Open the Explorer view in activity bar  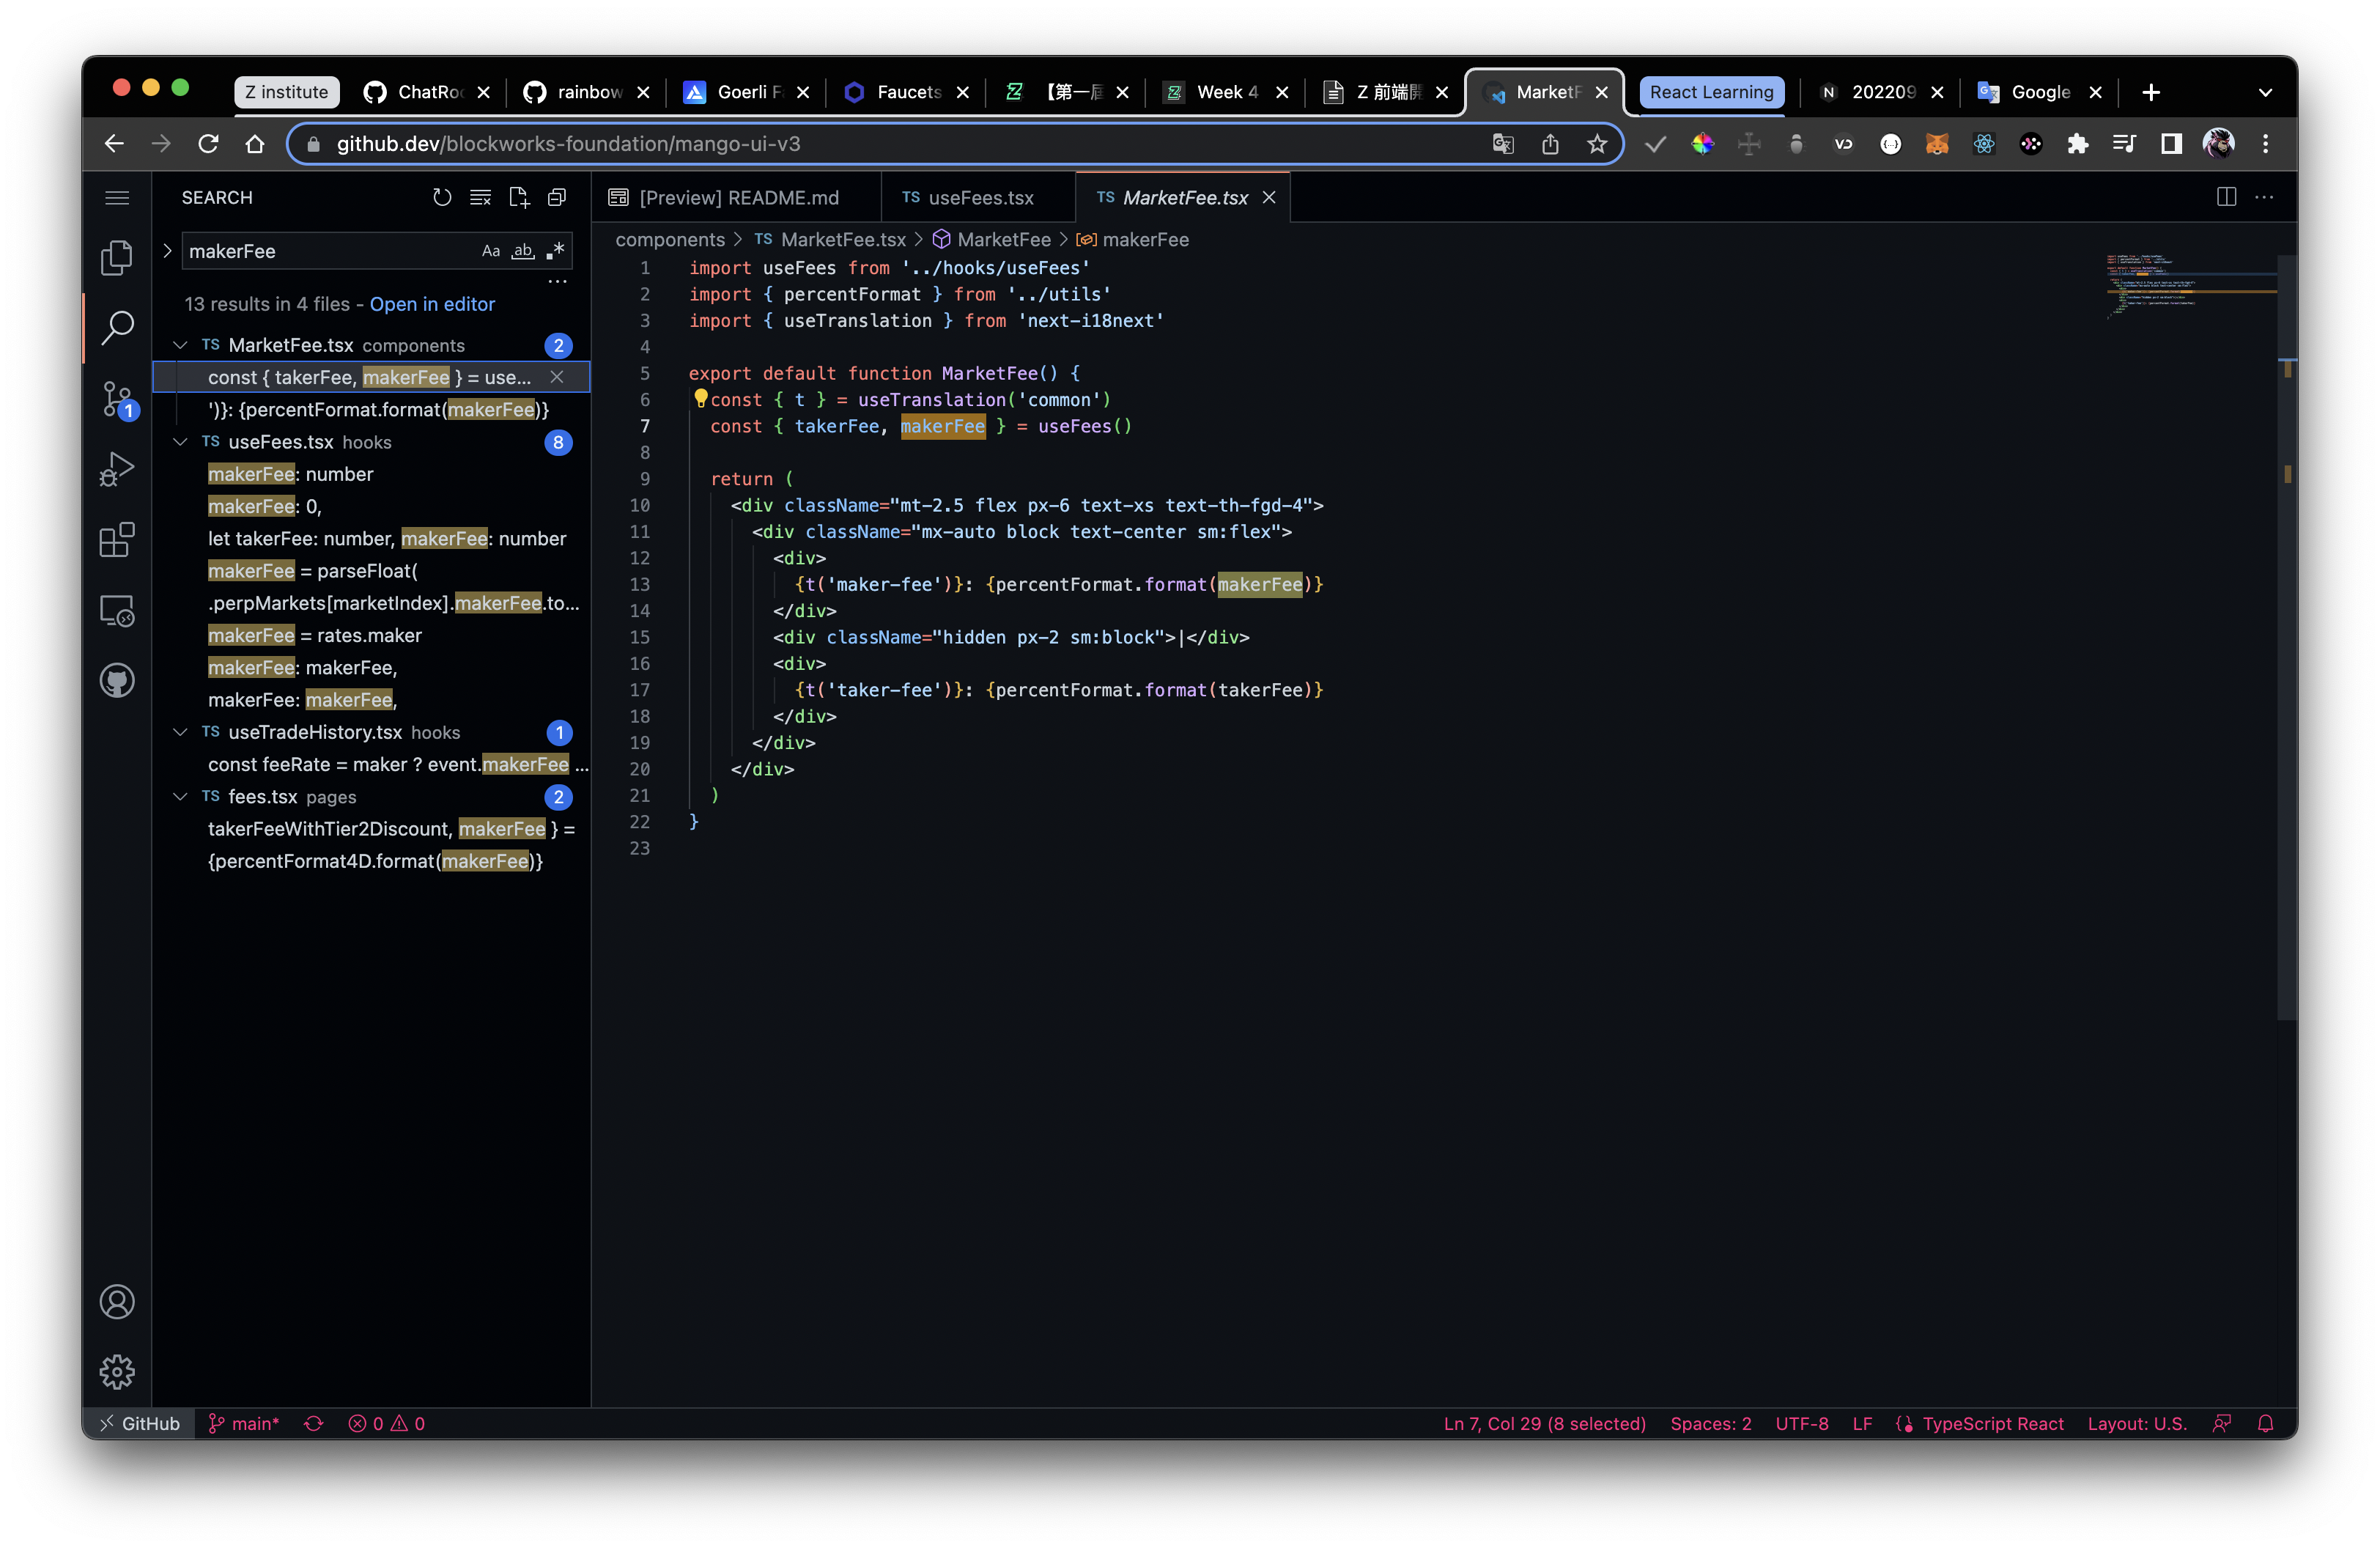pyautogui.click(x=117, y=258)
